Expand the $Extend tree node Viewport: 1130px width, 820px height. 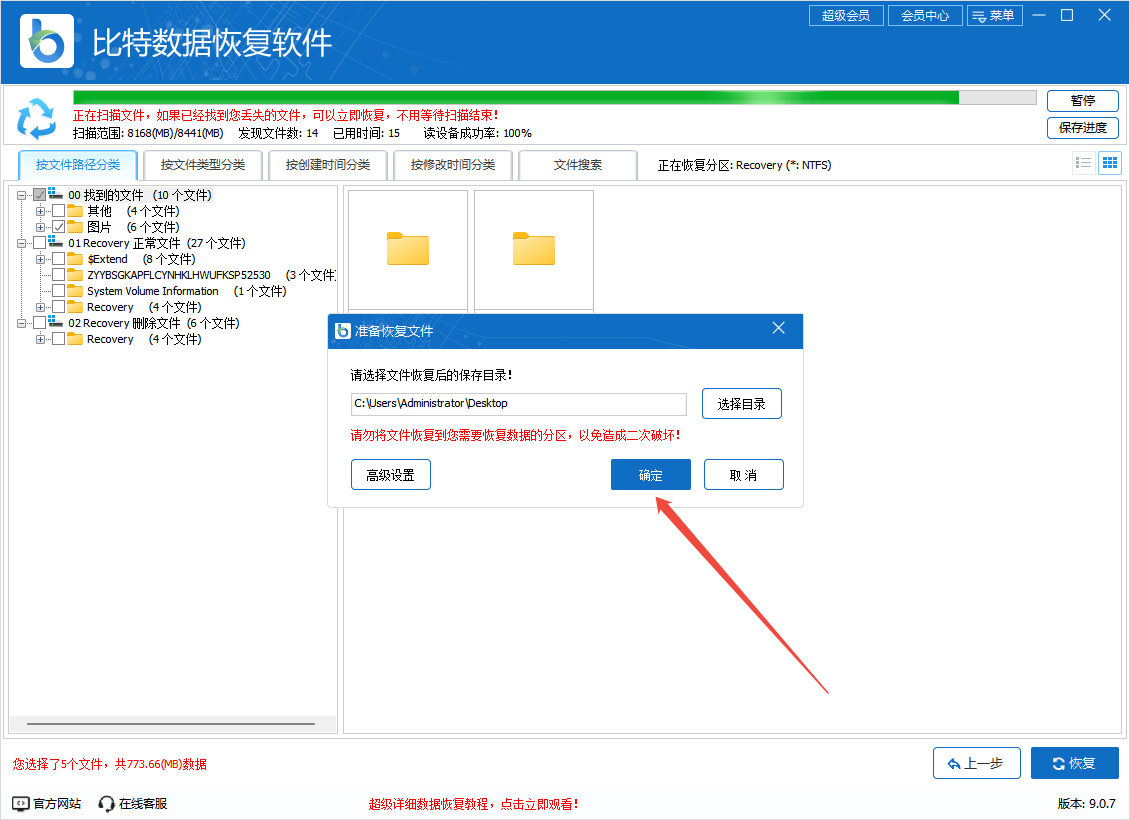pyautogui.click(x=40, y=259)
